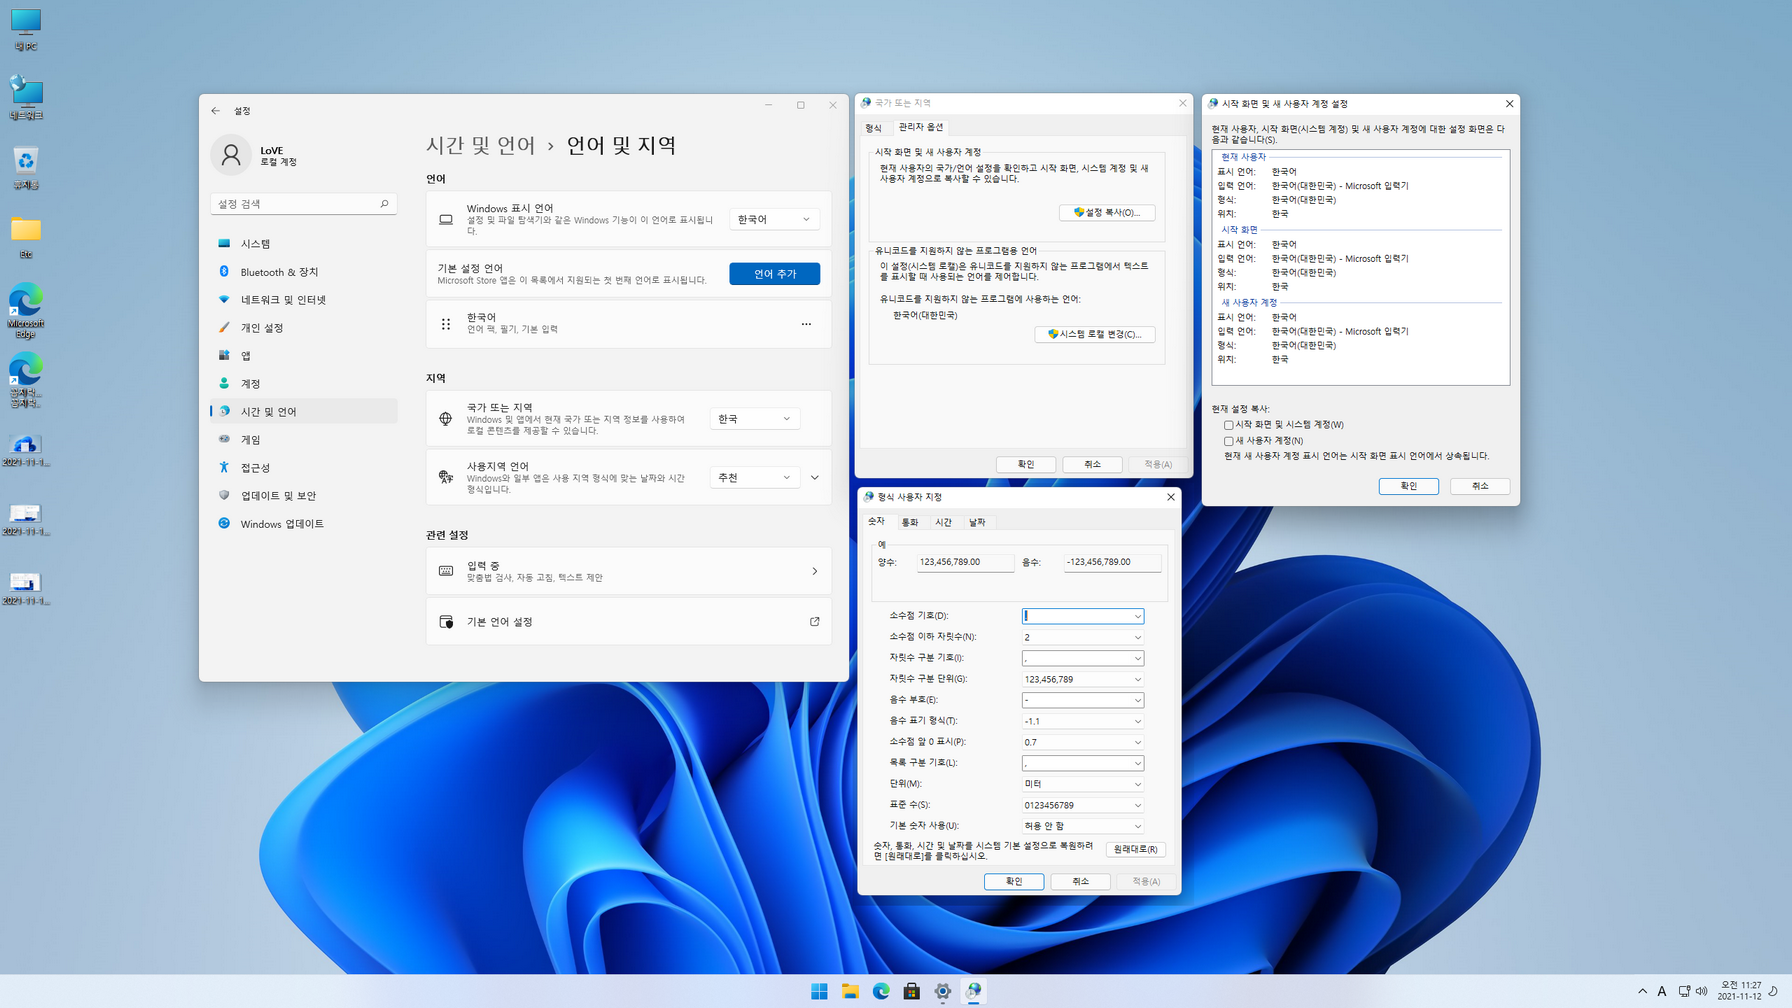Open Windows 표시 언어 한국어 dropdown
The image size is (1792, 1008).
pyautogui.click(x=774, y=219)
